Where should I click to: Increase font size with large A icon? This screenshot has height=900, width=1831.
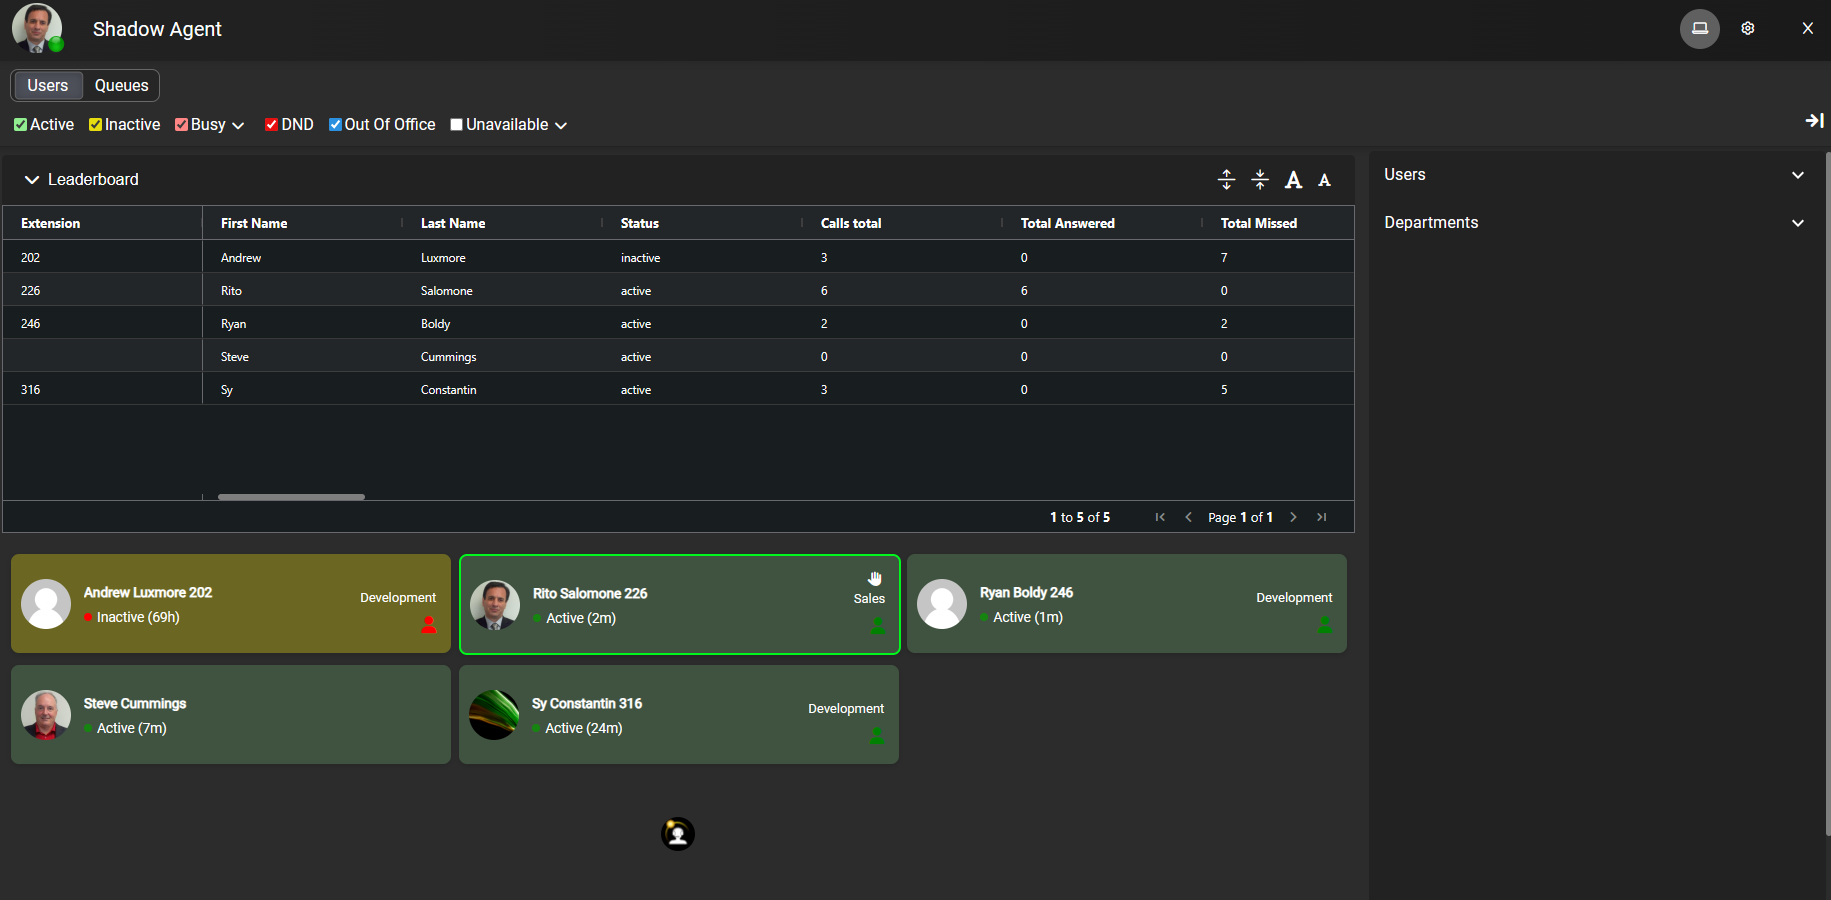1293,180
